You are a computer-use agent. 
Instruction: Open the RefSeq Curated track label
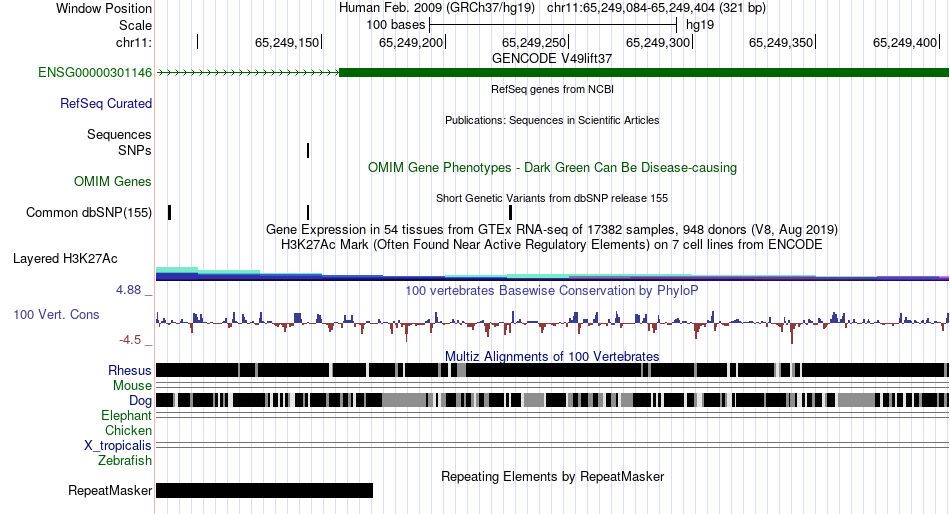(x=106, y=104)
